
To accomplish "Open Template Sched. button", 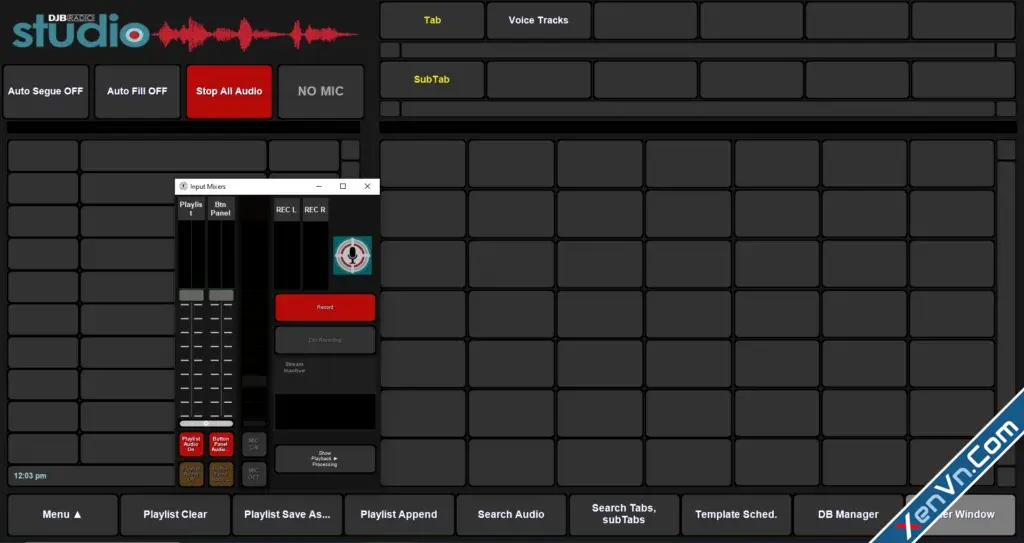I will click(736, 514).
